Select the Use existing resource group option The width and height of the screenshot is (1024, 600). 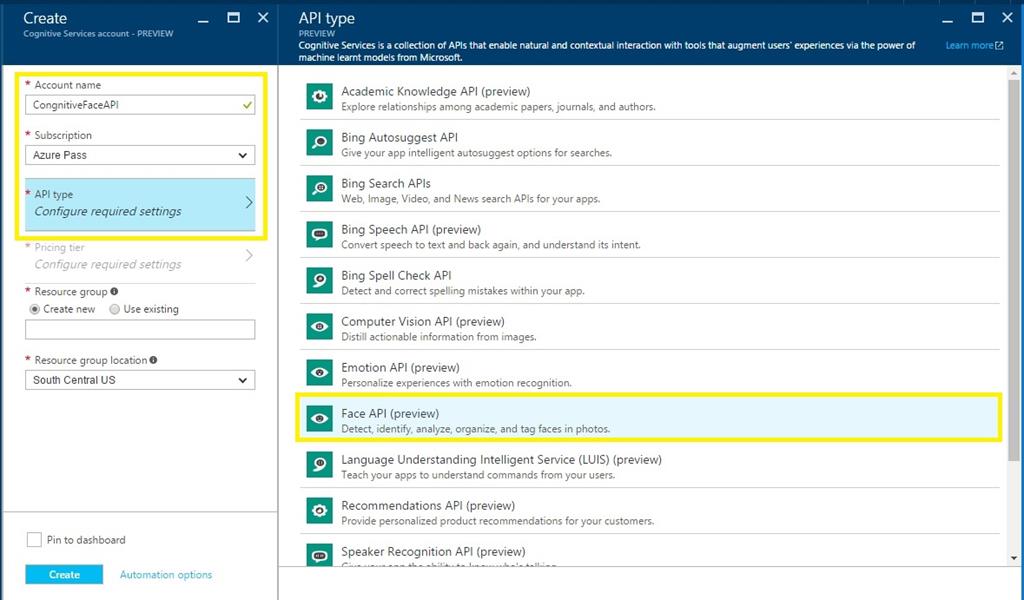tap(114, 310)
